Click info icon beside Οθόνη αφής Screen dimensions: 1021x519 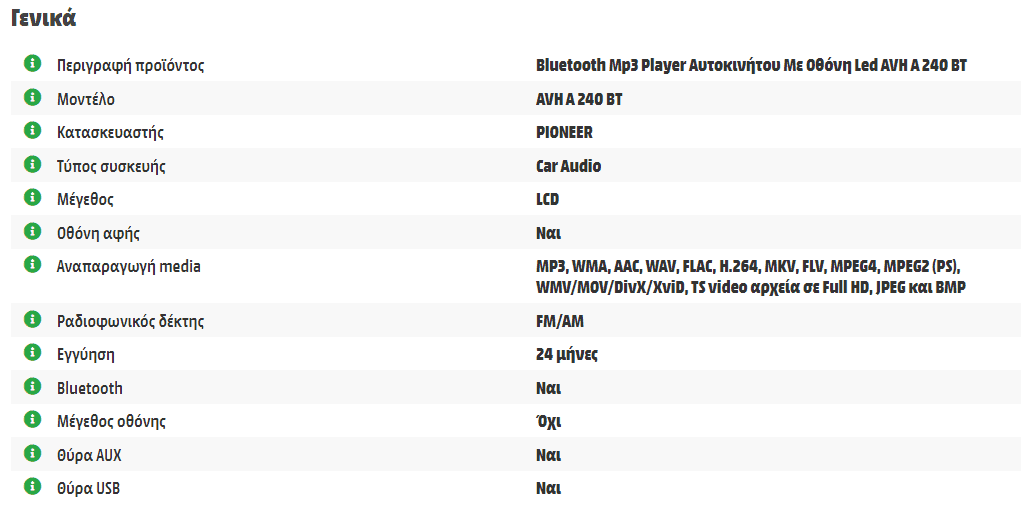point(32,232)
